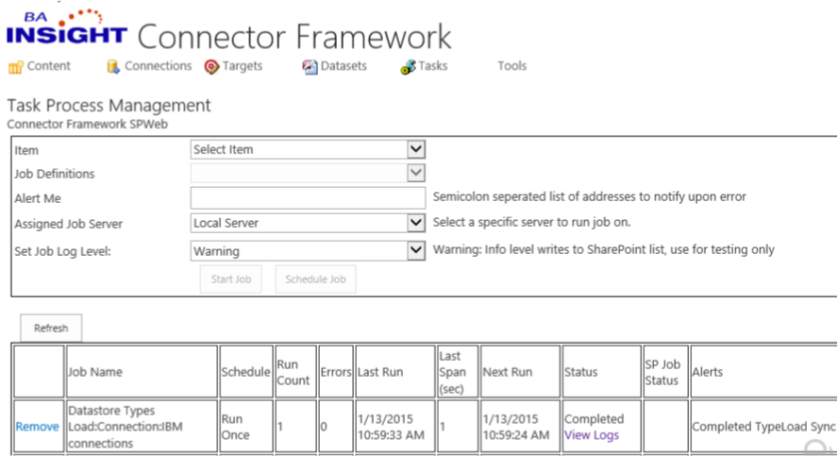The image size is (838, 456).
Task: Click the Alert Me text field
Action: [x=308, y=198]
